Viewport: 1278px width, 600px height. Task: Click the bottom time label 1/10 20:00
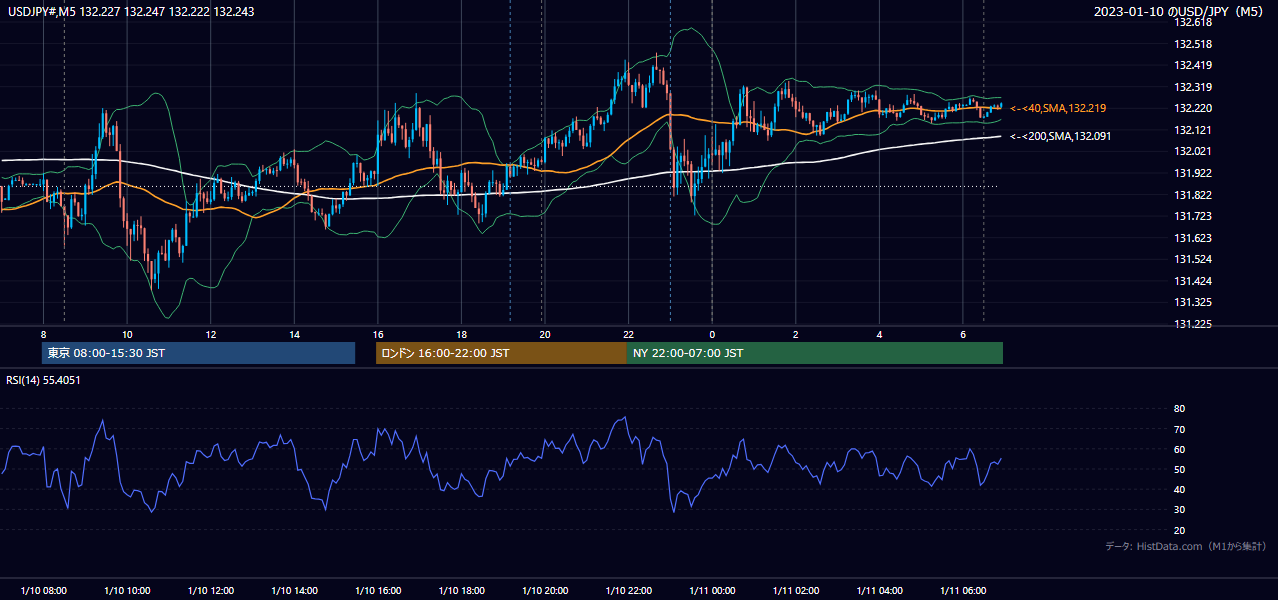click(x=544, y=591)
